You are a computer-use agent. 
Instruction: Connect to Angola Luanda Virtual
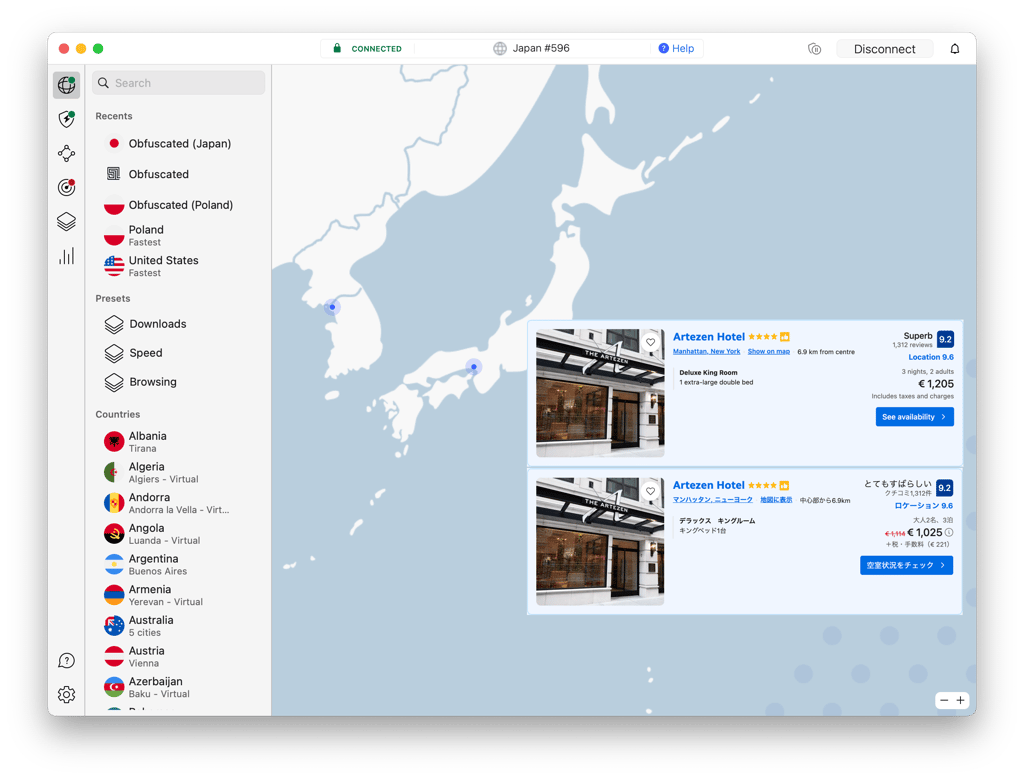178,534
